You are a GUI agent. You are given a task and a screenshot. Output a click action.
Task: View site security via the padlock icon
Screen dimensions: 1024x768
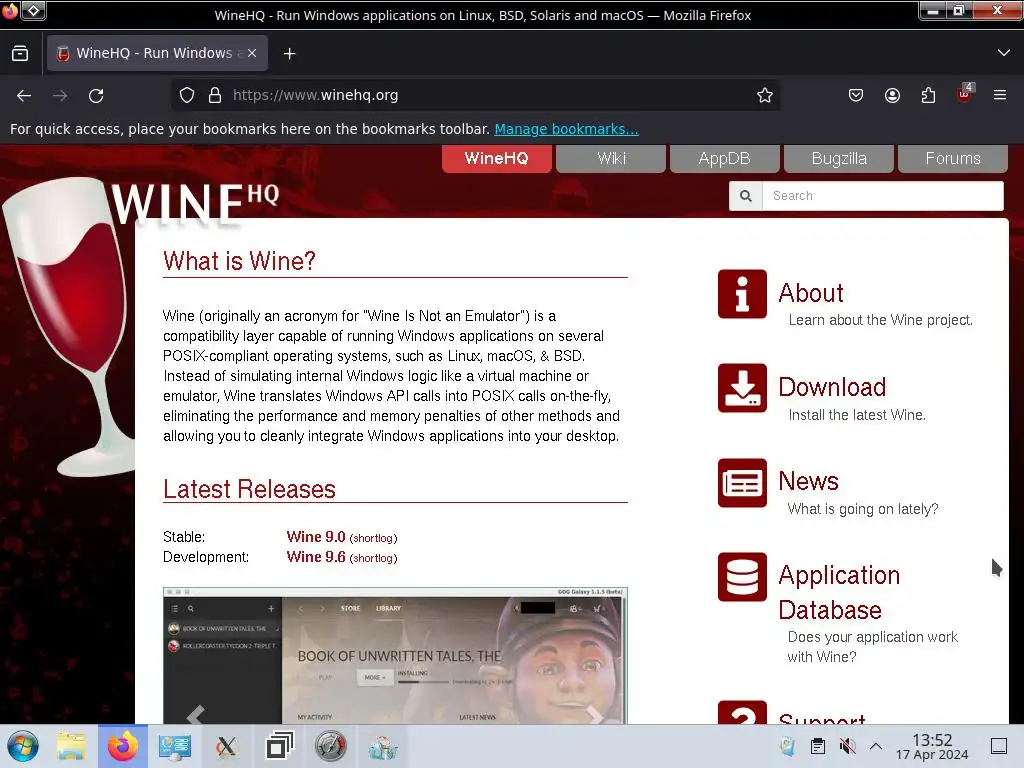(x=215, y=95)
